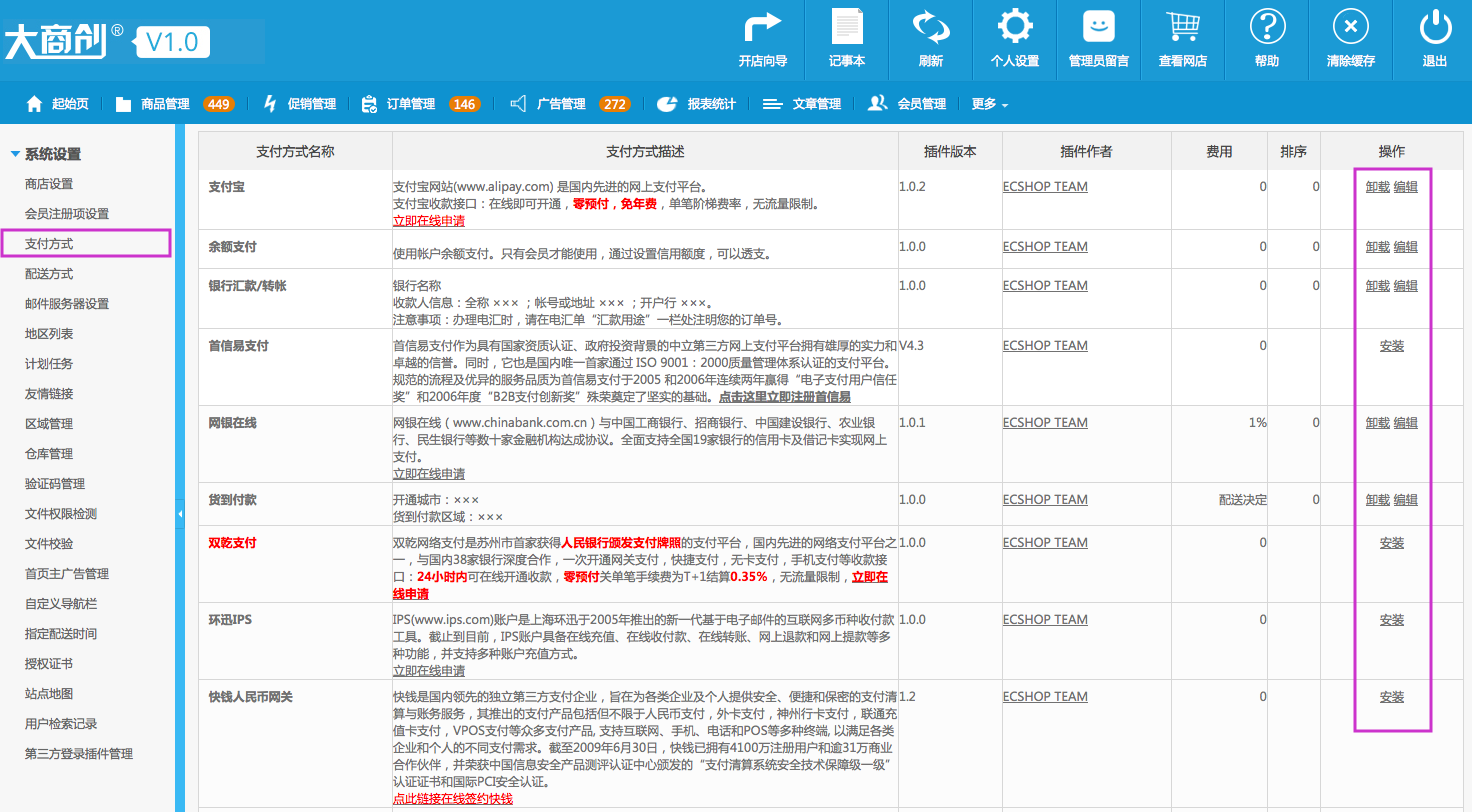Click 点击这里立即注册首信易 link
1472x812 pixels.
tap(785, 396)
